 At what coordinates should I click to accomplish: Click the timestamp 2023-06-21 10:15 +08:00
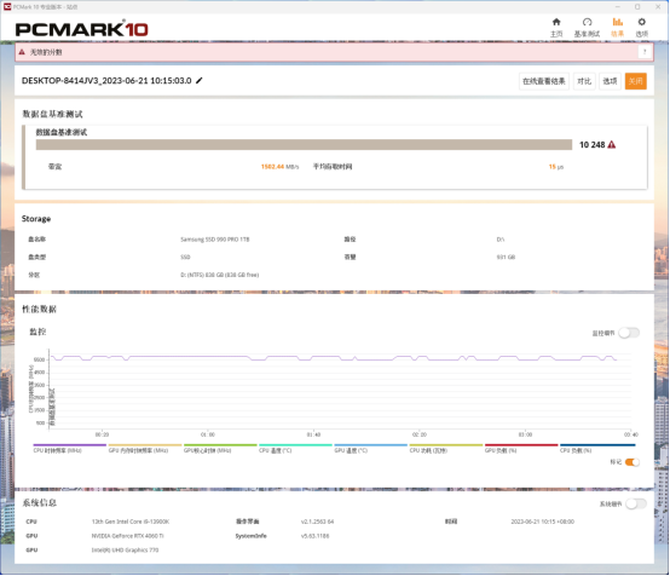tap(542, 522)
